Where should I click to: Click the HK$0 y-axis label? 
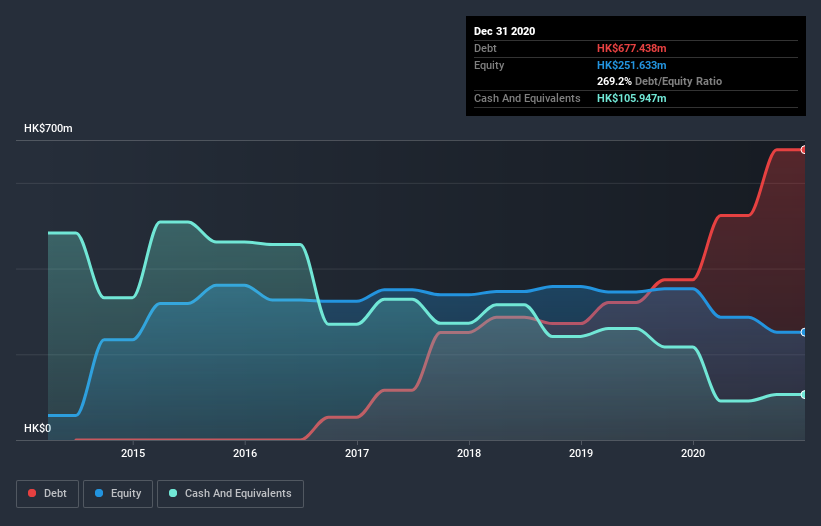(38, 428)
